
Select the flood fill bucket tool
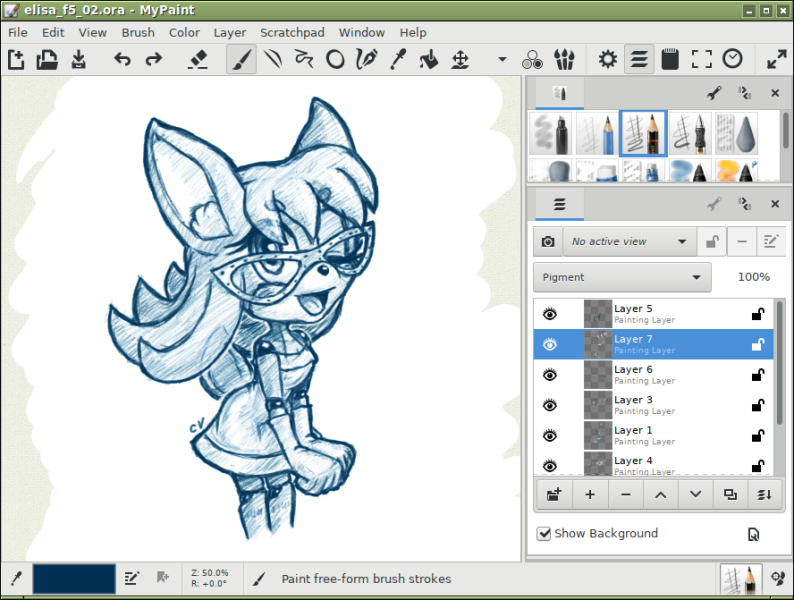pos(428,59)
